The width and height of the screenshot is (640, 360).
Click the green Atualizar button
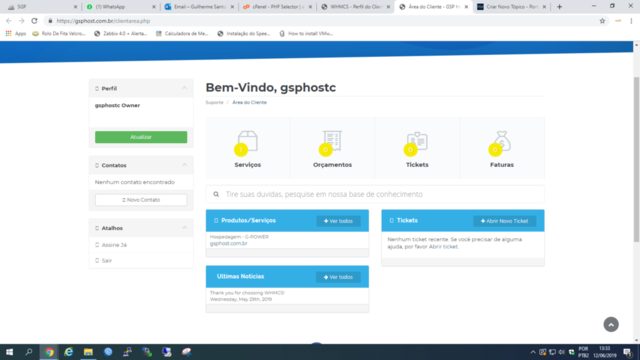[141, 137]
